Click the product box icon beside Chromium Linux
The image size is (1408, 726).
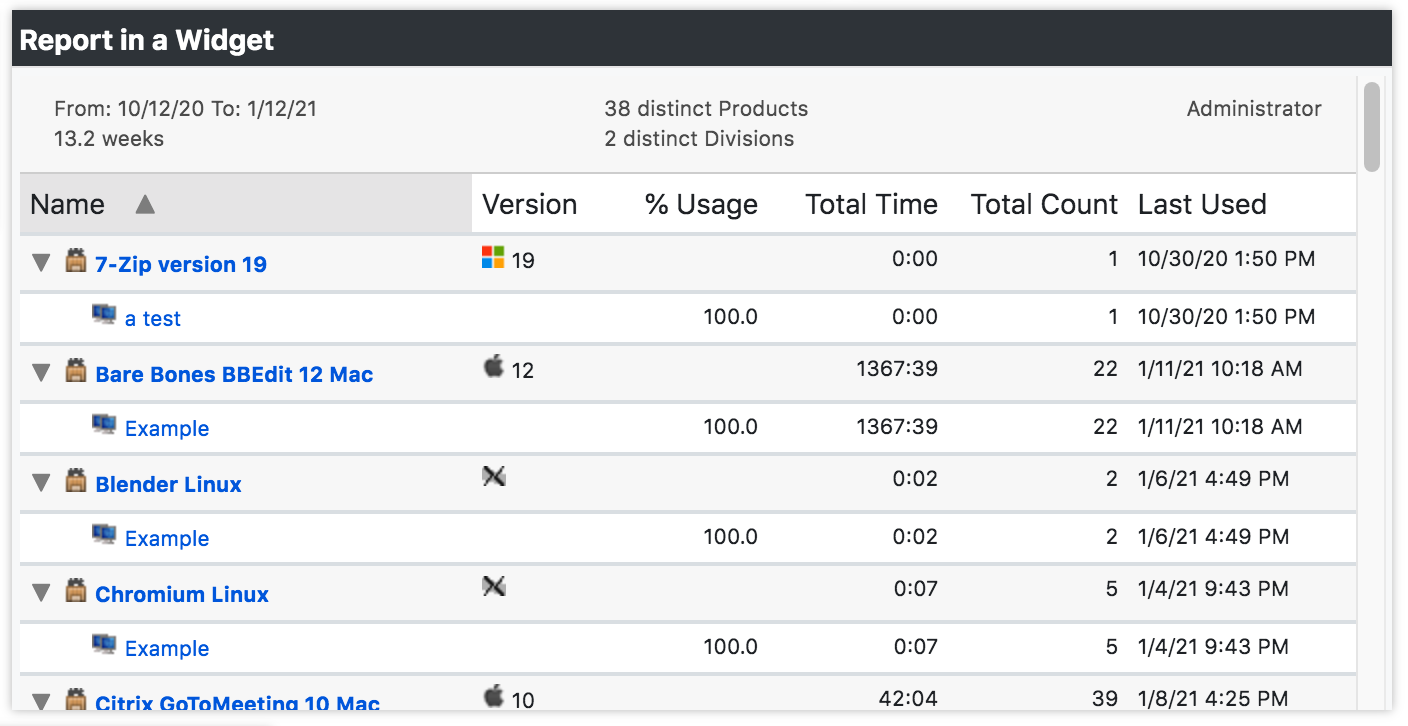(75, 592)
